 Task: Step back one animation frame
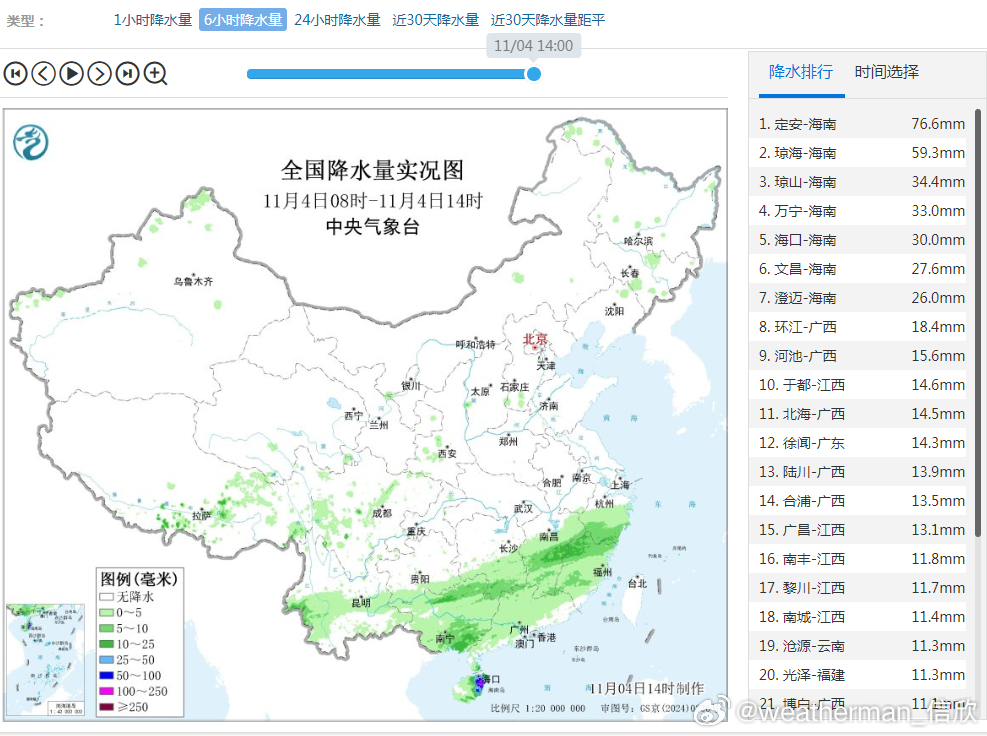pos(43,74)
